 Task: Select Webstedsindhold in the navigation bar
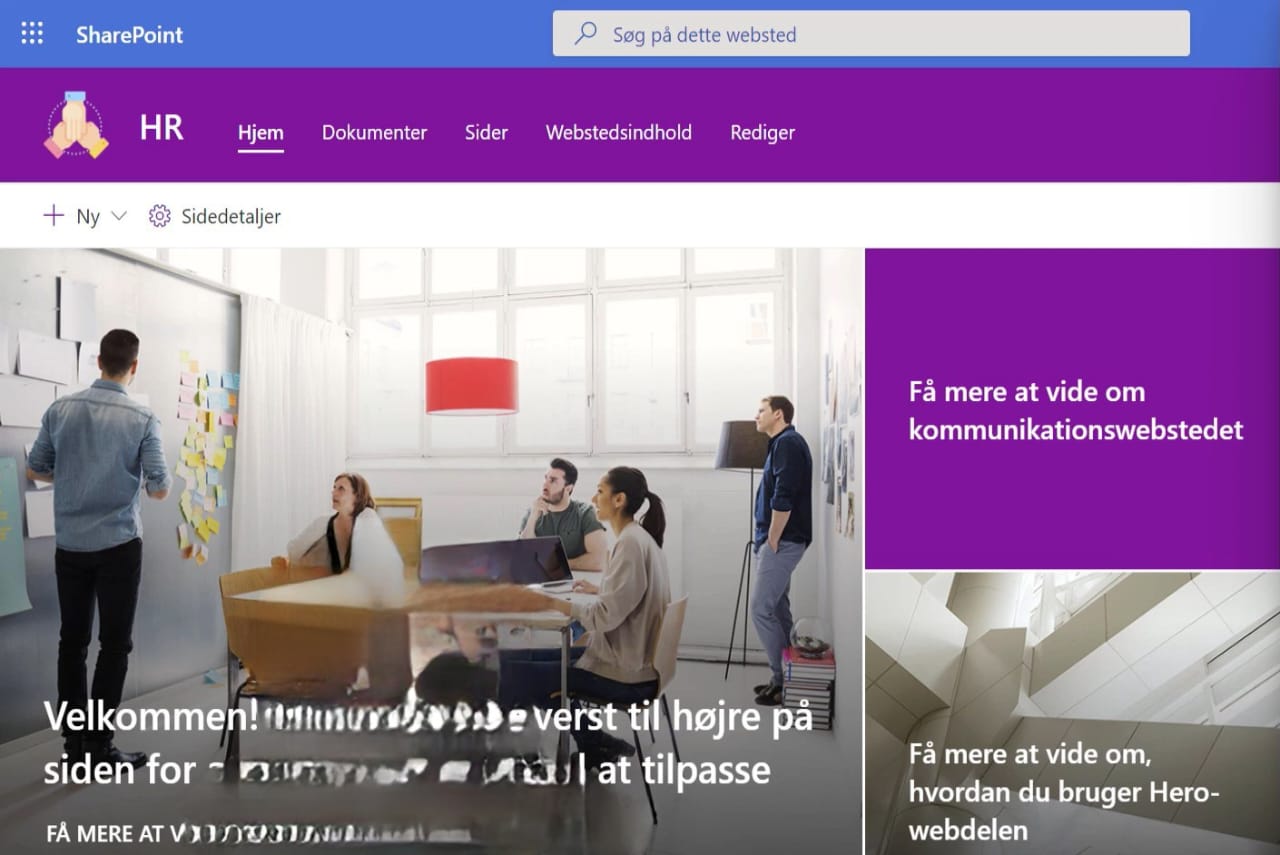619,132
